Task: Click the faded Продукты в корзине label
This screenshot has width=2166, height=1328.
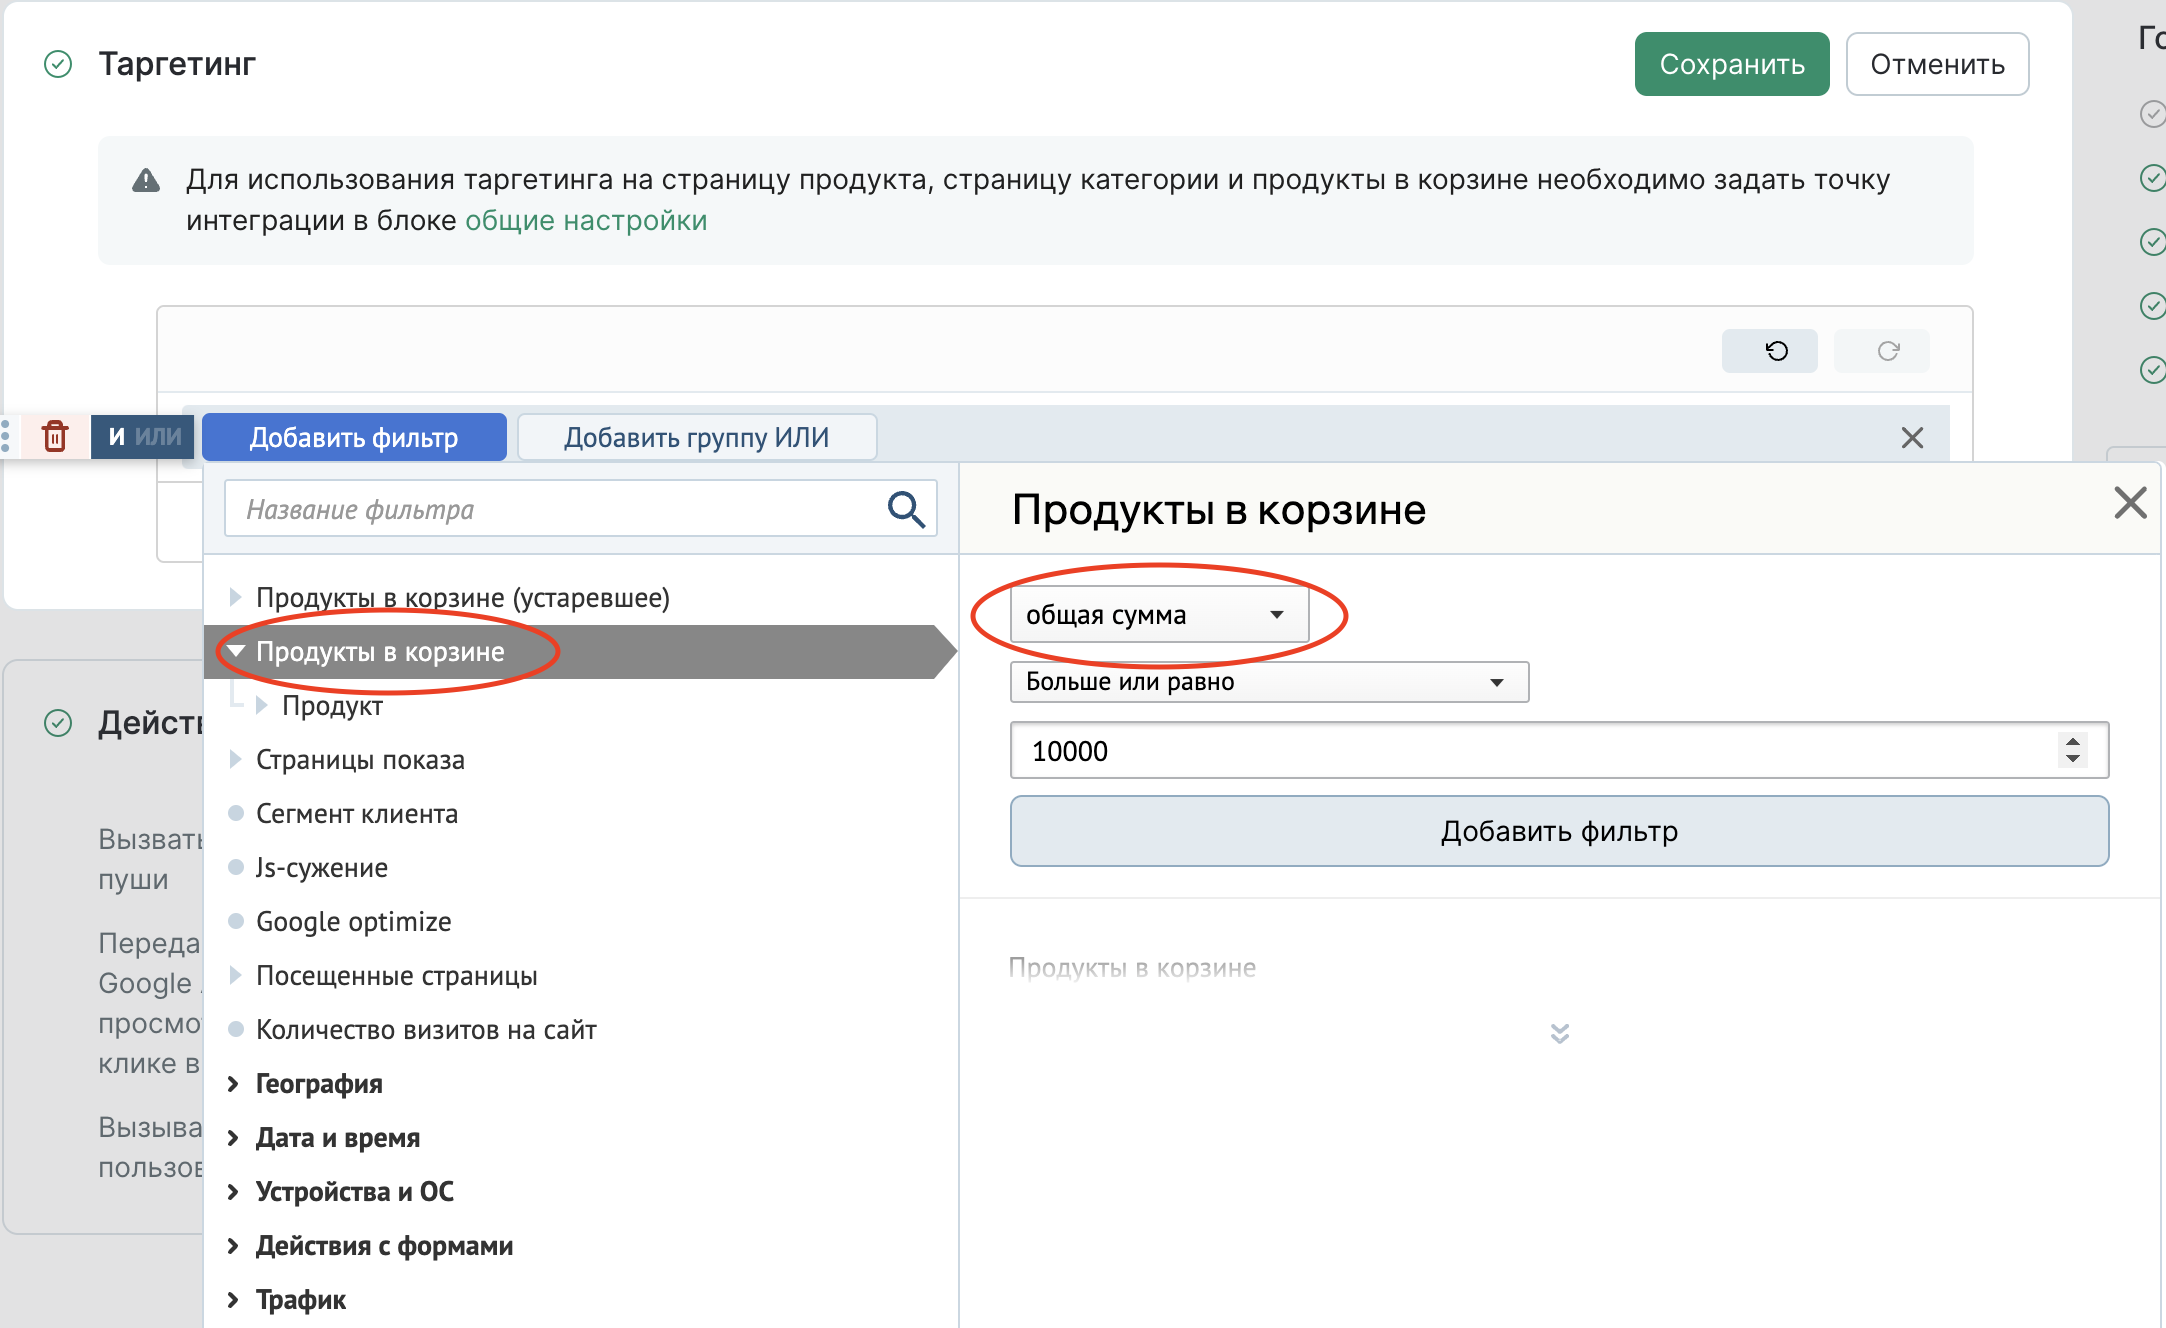Action: point(1132,967)
